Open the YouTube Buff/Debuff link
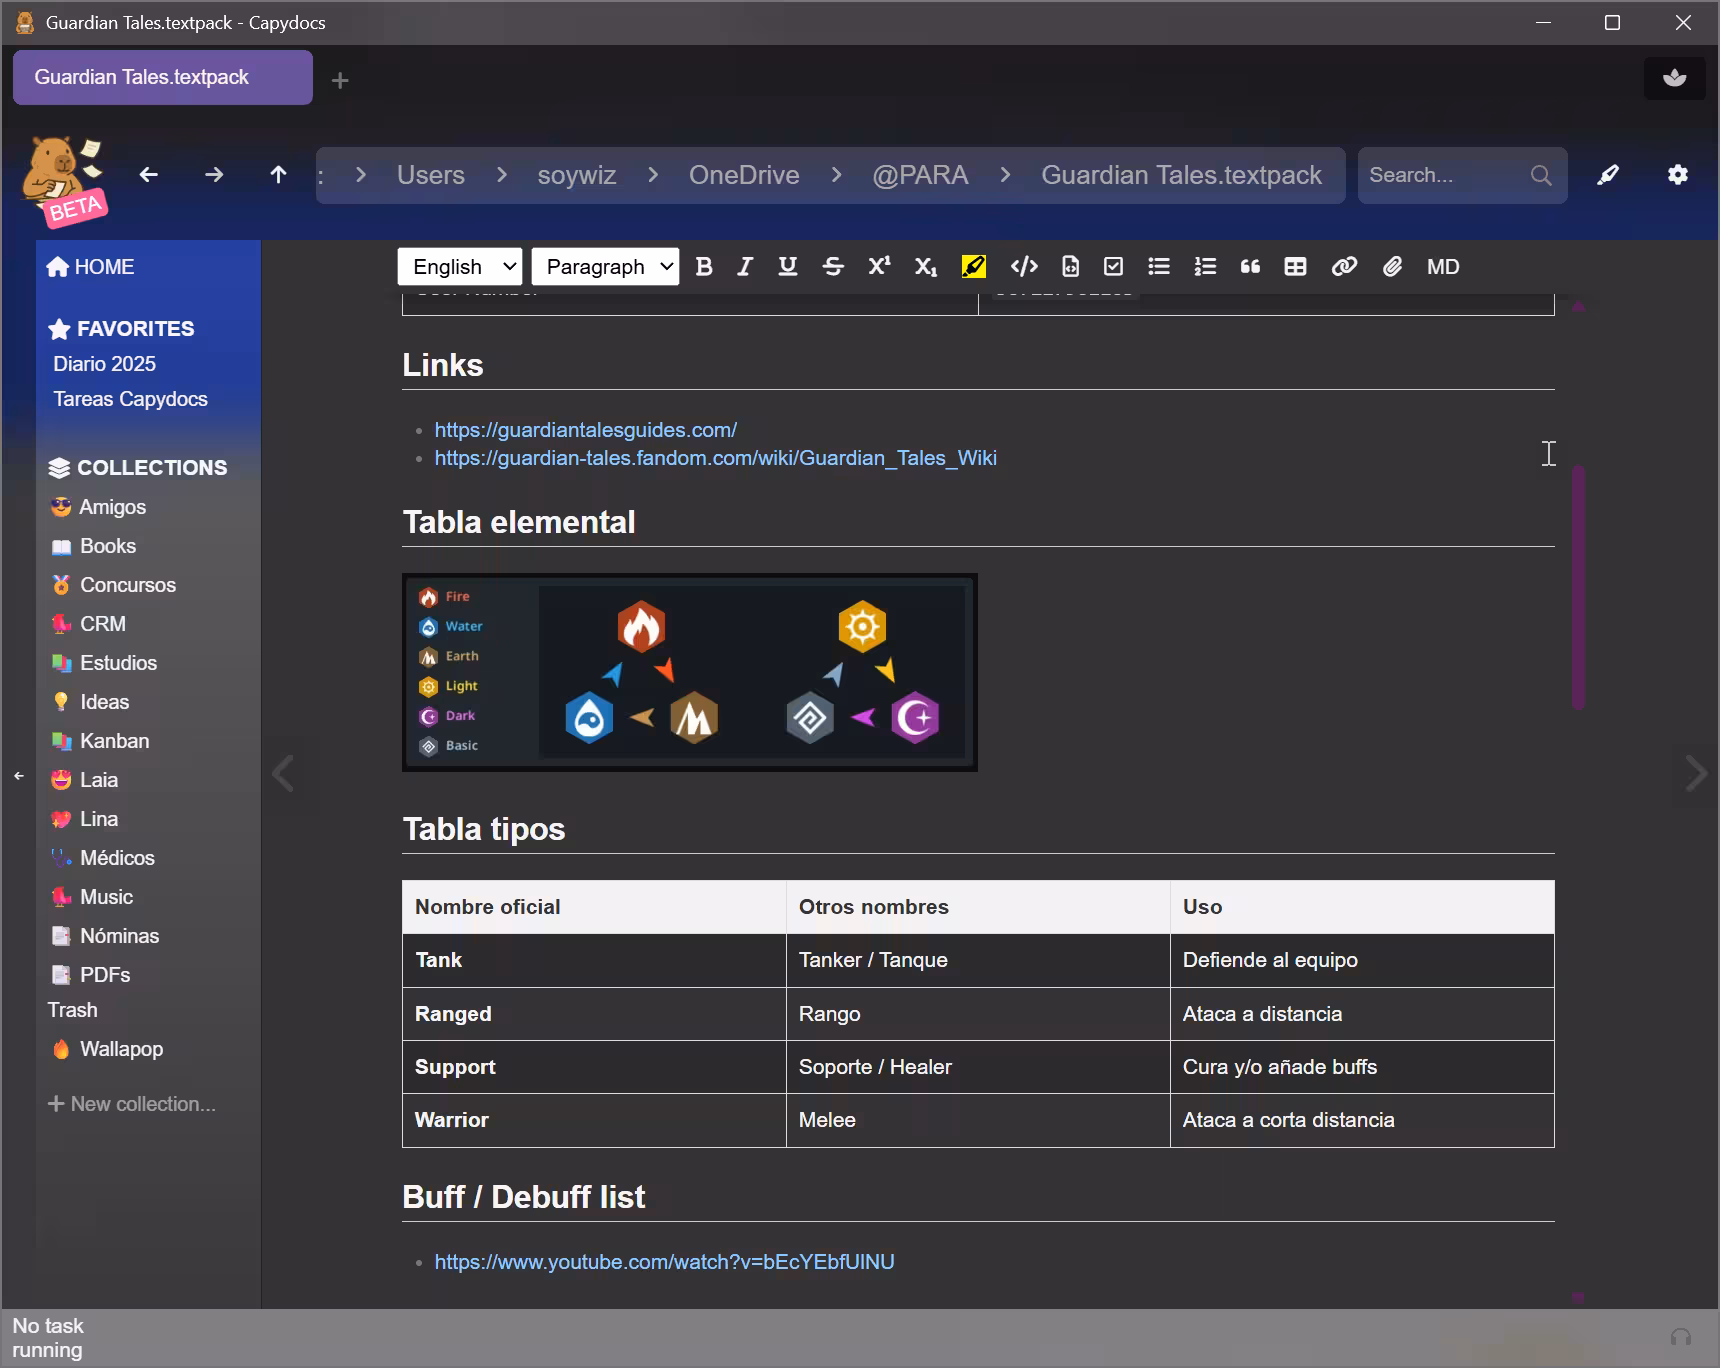 pos(664,1262)
